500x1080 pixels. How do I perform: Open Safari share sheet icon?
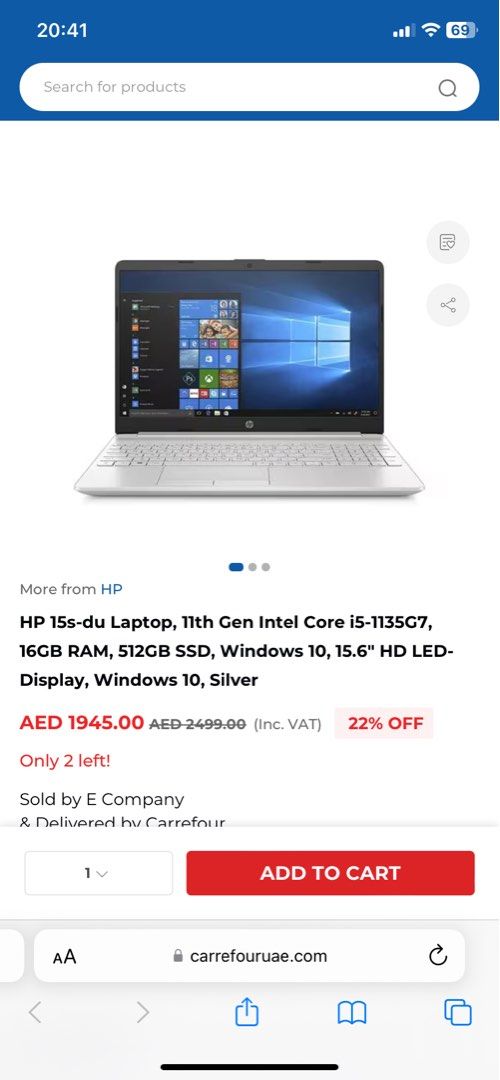point(247,1012)
